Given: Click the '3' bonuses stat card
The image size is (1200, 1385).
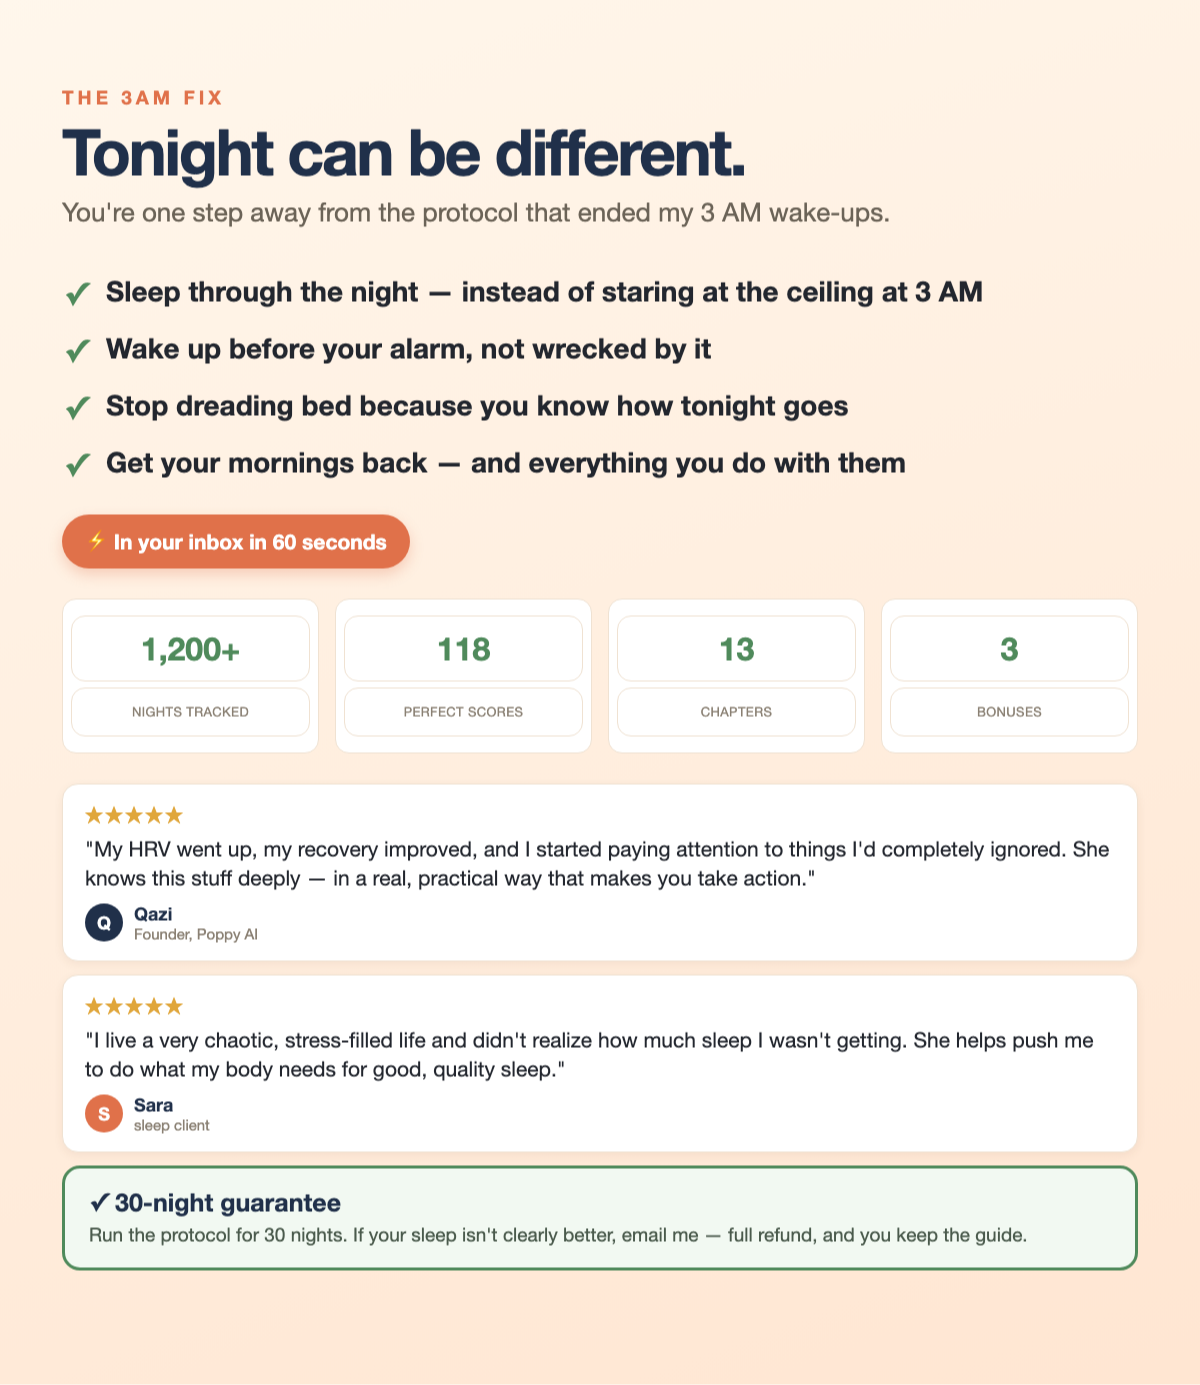Looking at the screenshot, I should (x=1010, y=676).
